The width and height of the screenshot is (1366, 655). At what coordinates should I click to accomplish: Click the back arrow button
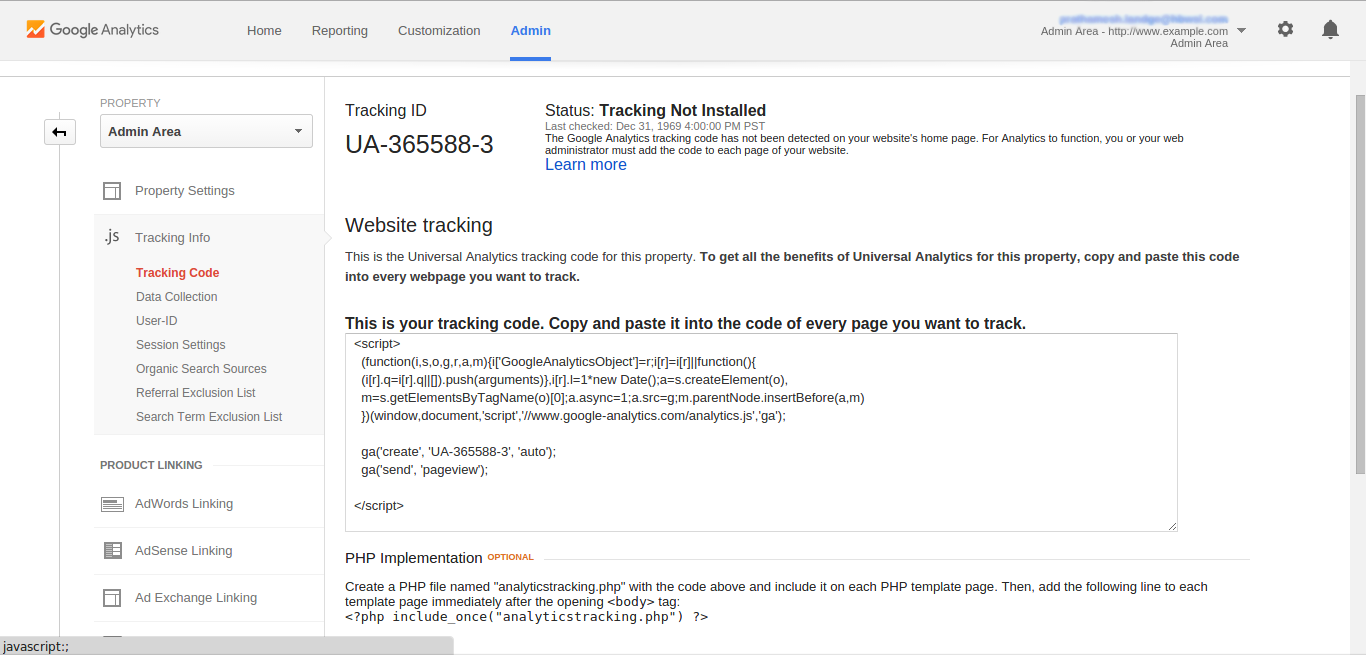60,132
